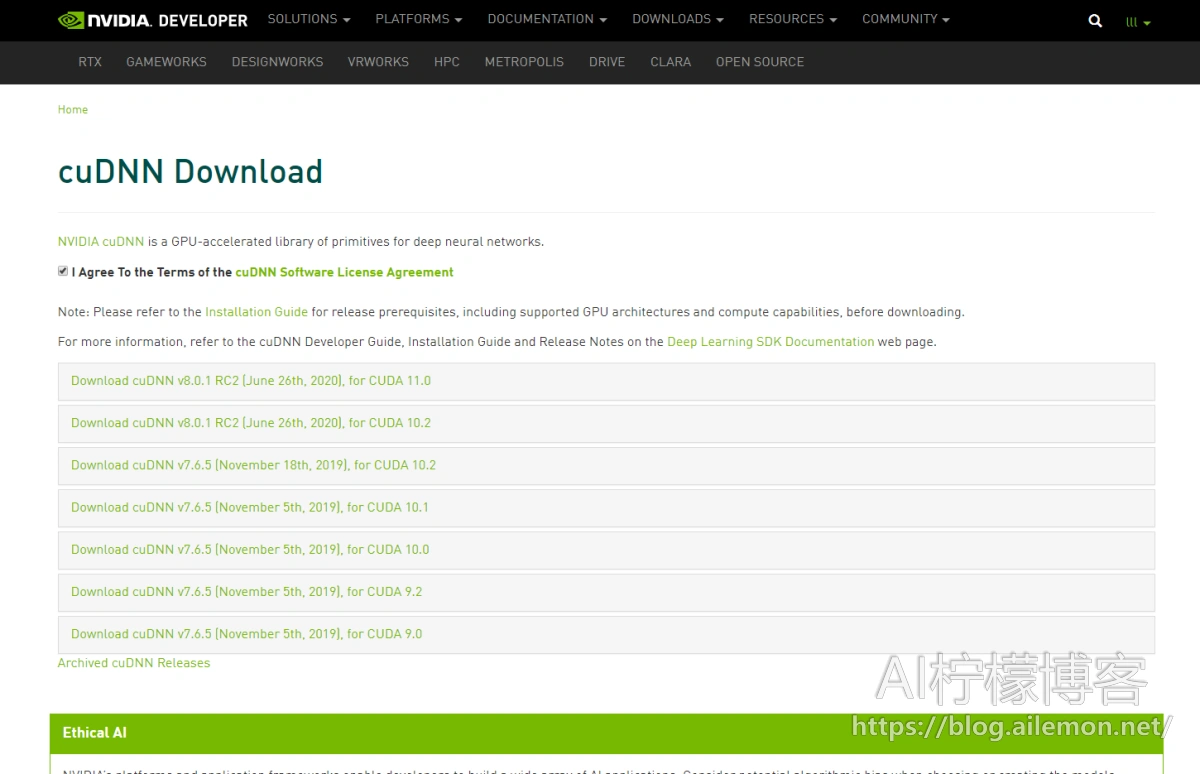Expand cuDNN v8.0.1 RC2 for CUDA 11.0
Image resolution: width=1200 pixels, height=774 pixels.
coord(606,382)
